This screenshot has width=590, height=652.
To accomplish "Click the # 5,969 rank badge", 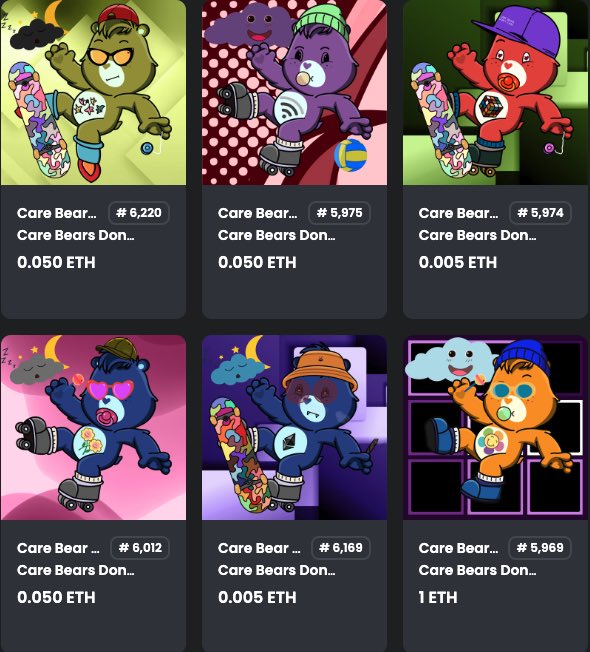I will point(540,548).
